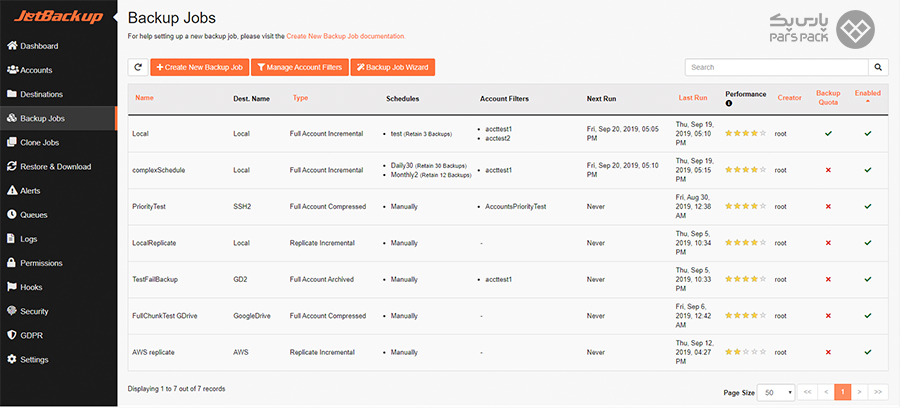Click Create New Backup Job button
Viewport: 900px width, 408px height.
[x=200, y=67]
